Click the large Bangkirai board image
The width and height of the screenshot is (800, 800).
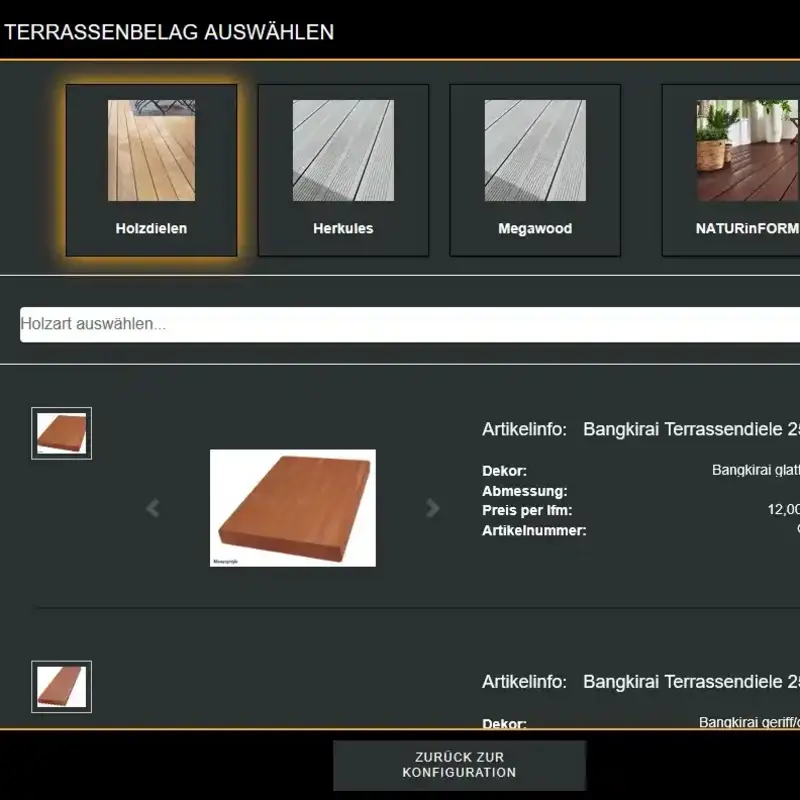click(x=293, y=508)
